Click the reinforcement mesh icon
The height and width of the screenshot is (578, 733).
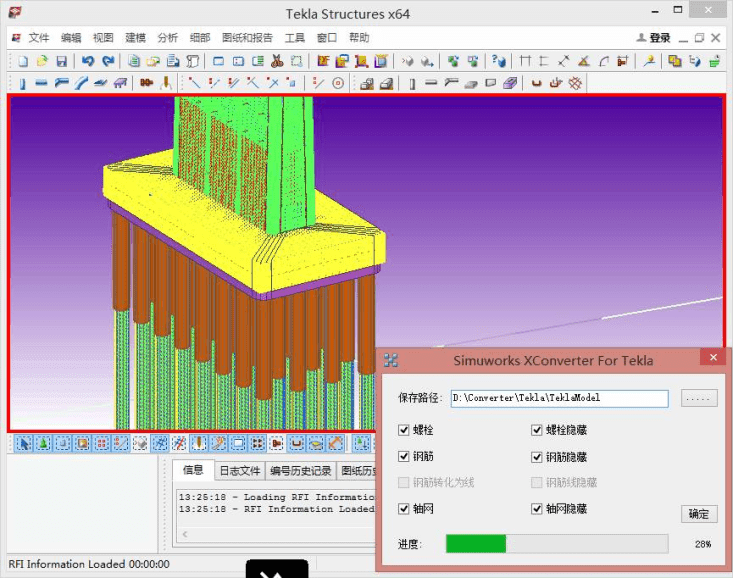575,84
